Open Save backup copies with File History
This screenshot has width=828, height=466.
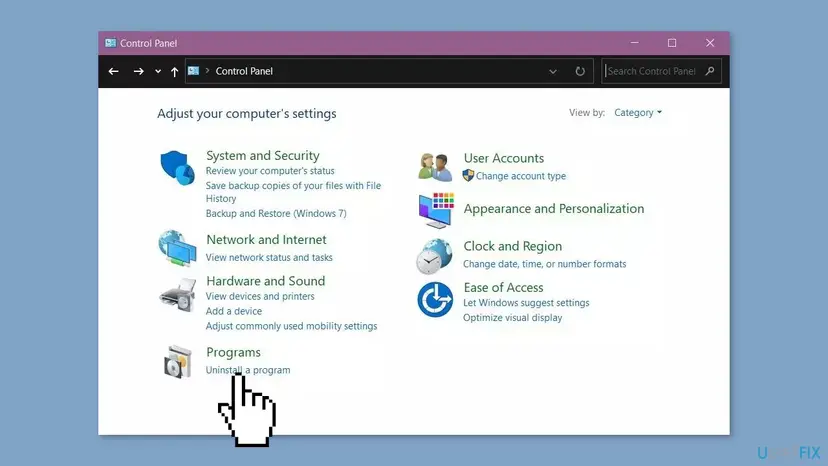pos(293,192)
